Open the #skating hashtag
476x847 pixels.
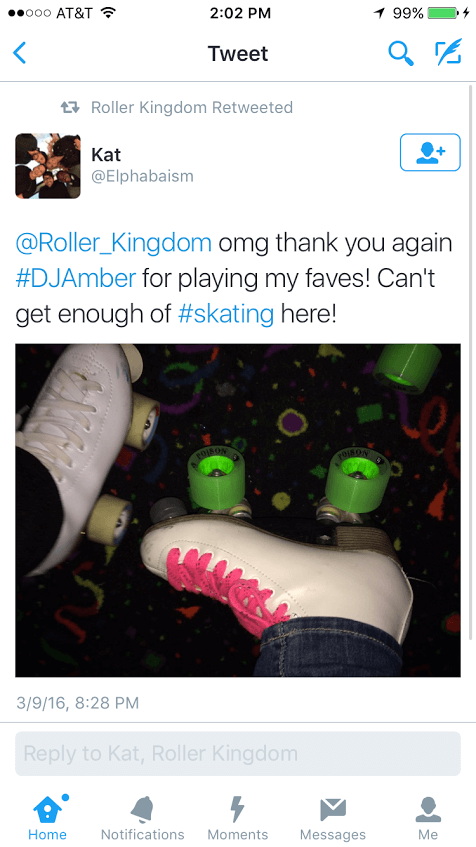[x=226, y=314]
